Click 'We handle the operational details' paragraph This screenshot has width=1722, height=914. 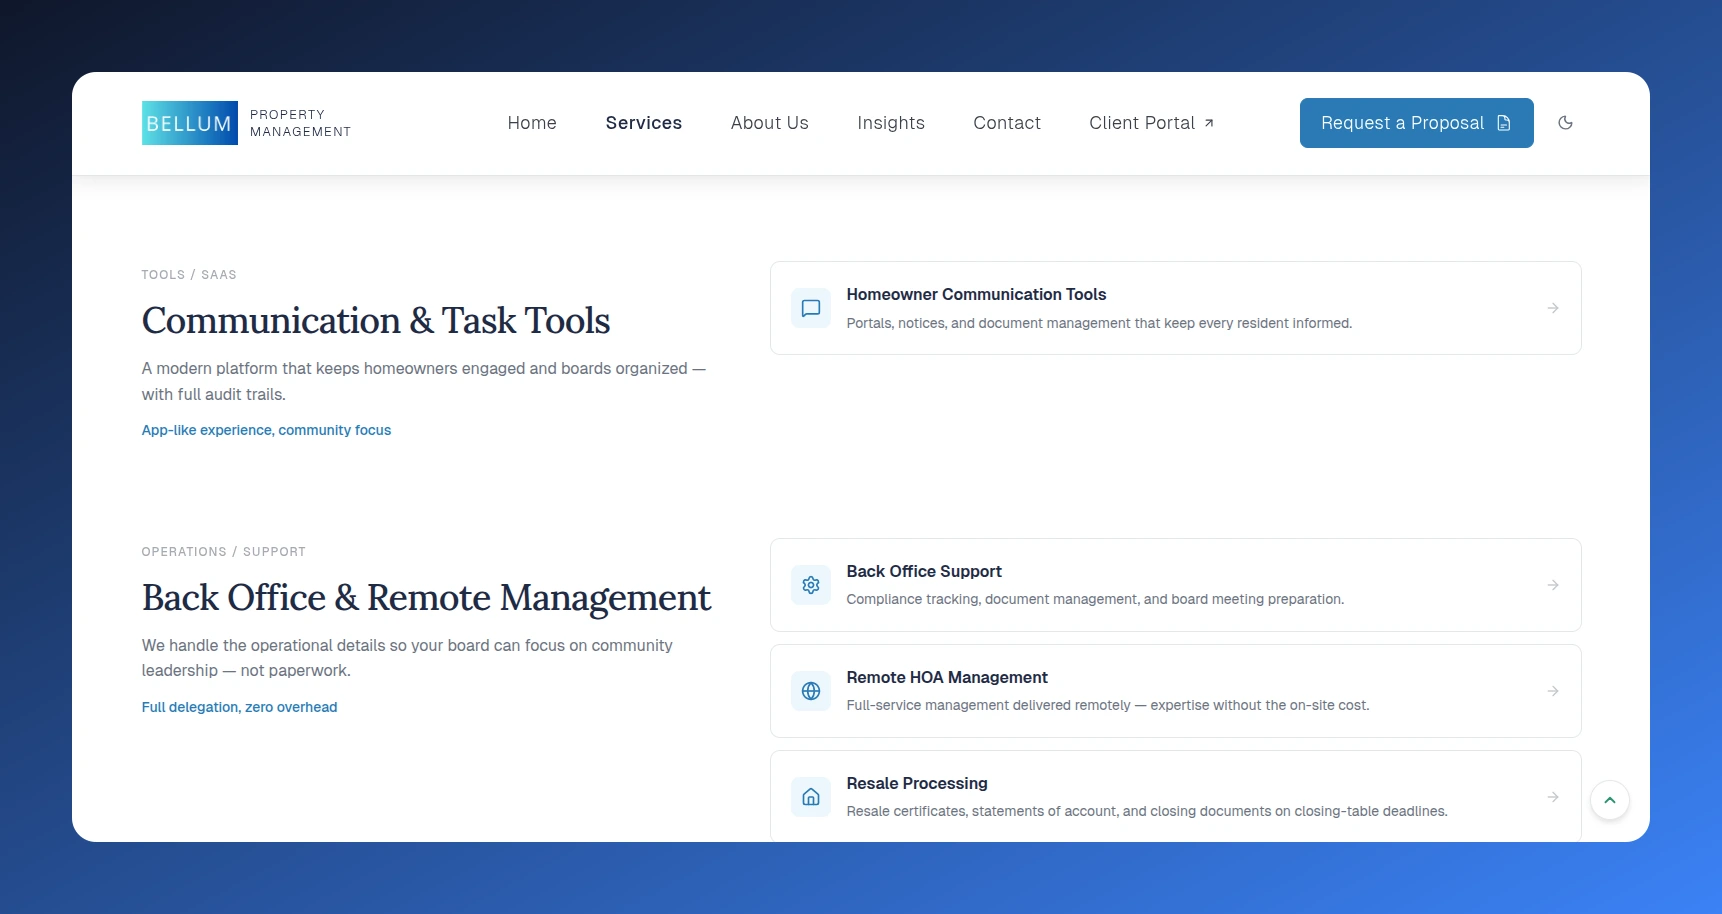coord(407,658)
